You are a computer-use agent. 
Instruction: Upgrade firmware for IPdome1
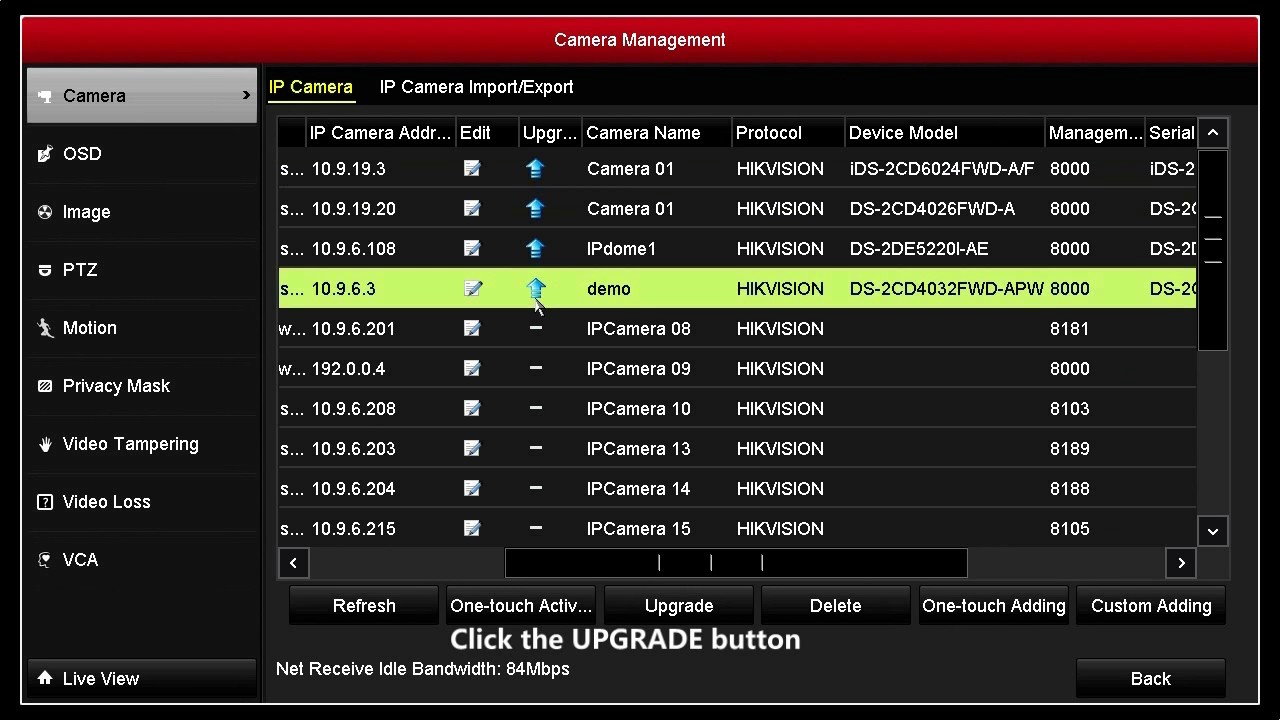coord(535,249)
